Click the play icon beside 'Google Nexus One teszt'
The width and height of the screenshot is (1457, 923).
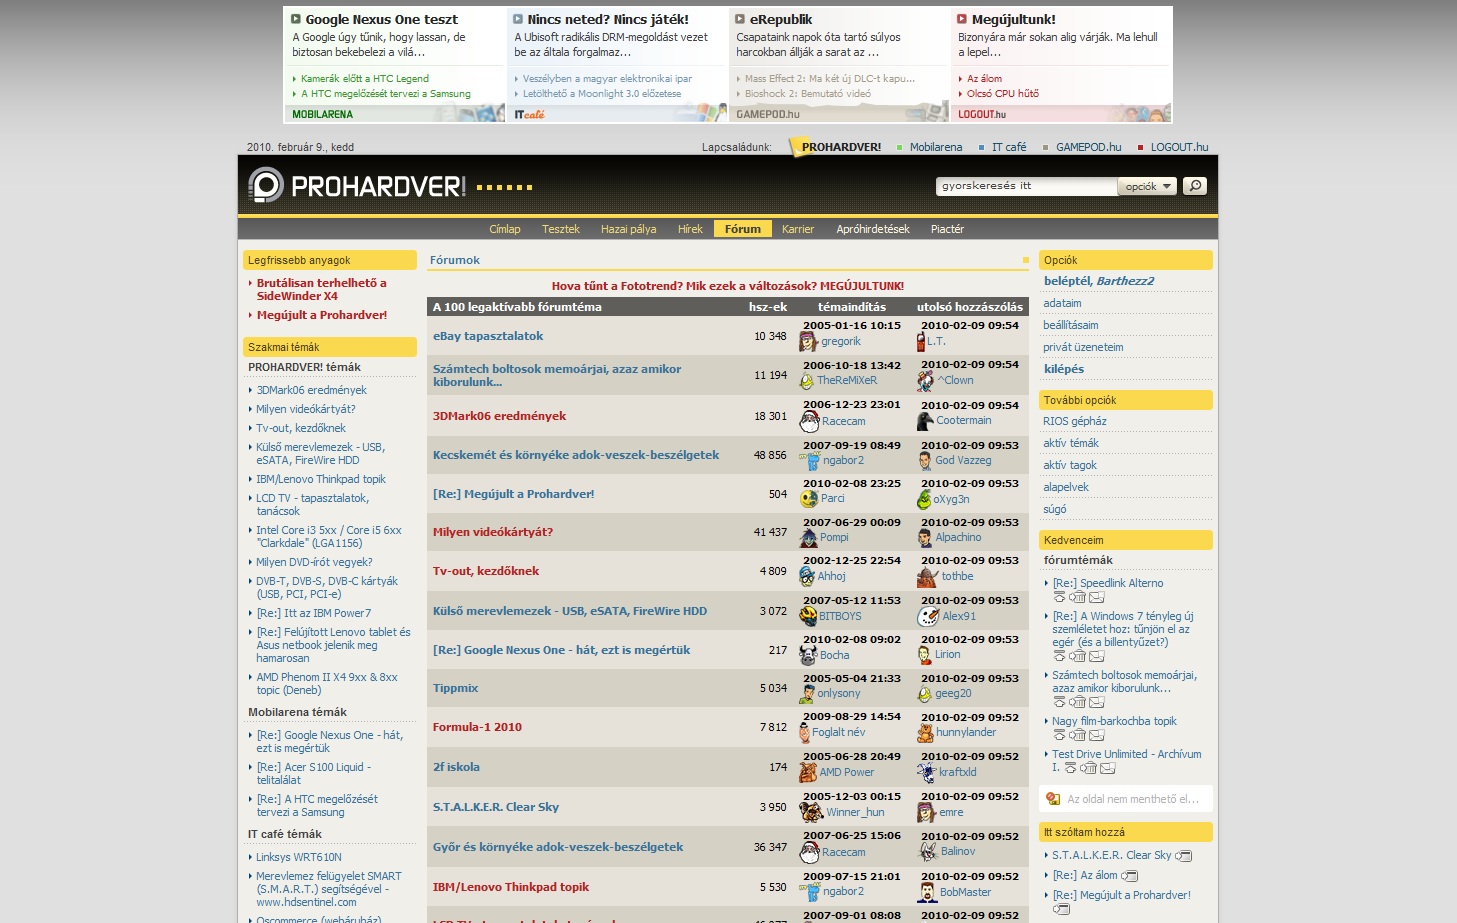296,19
